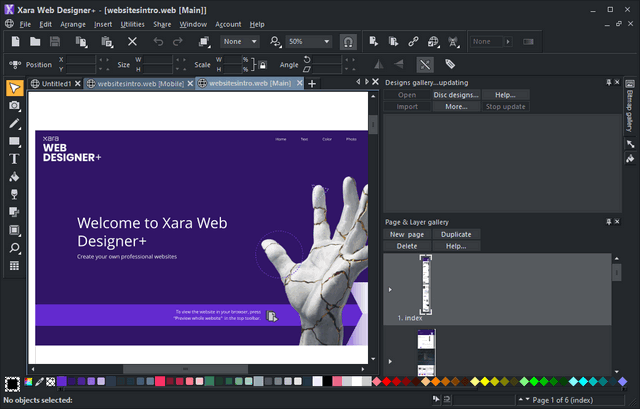Expand the index page layer tree
640x409 pixels.
(x=390, y=290)
